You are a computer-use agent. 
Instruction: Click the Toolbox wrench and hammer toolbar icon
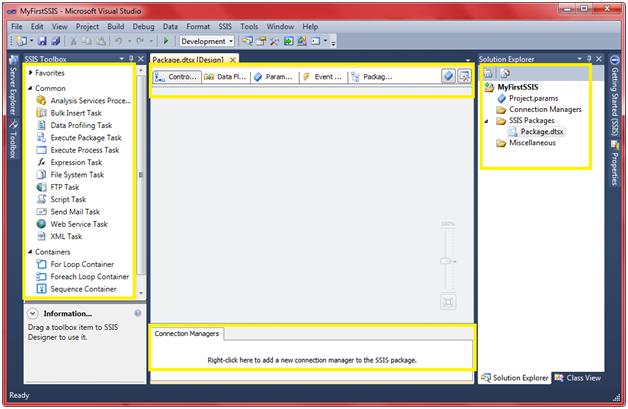tap(275, 41)
